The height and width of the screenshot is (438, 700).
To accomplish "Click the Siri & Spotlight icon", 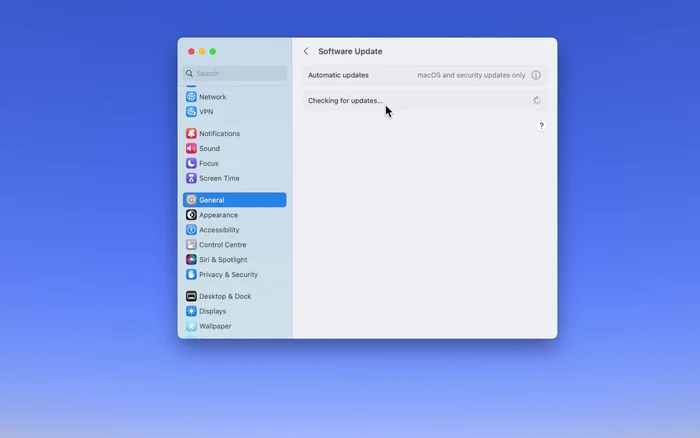I will point(191,260).
